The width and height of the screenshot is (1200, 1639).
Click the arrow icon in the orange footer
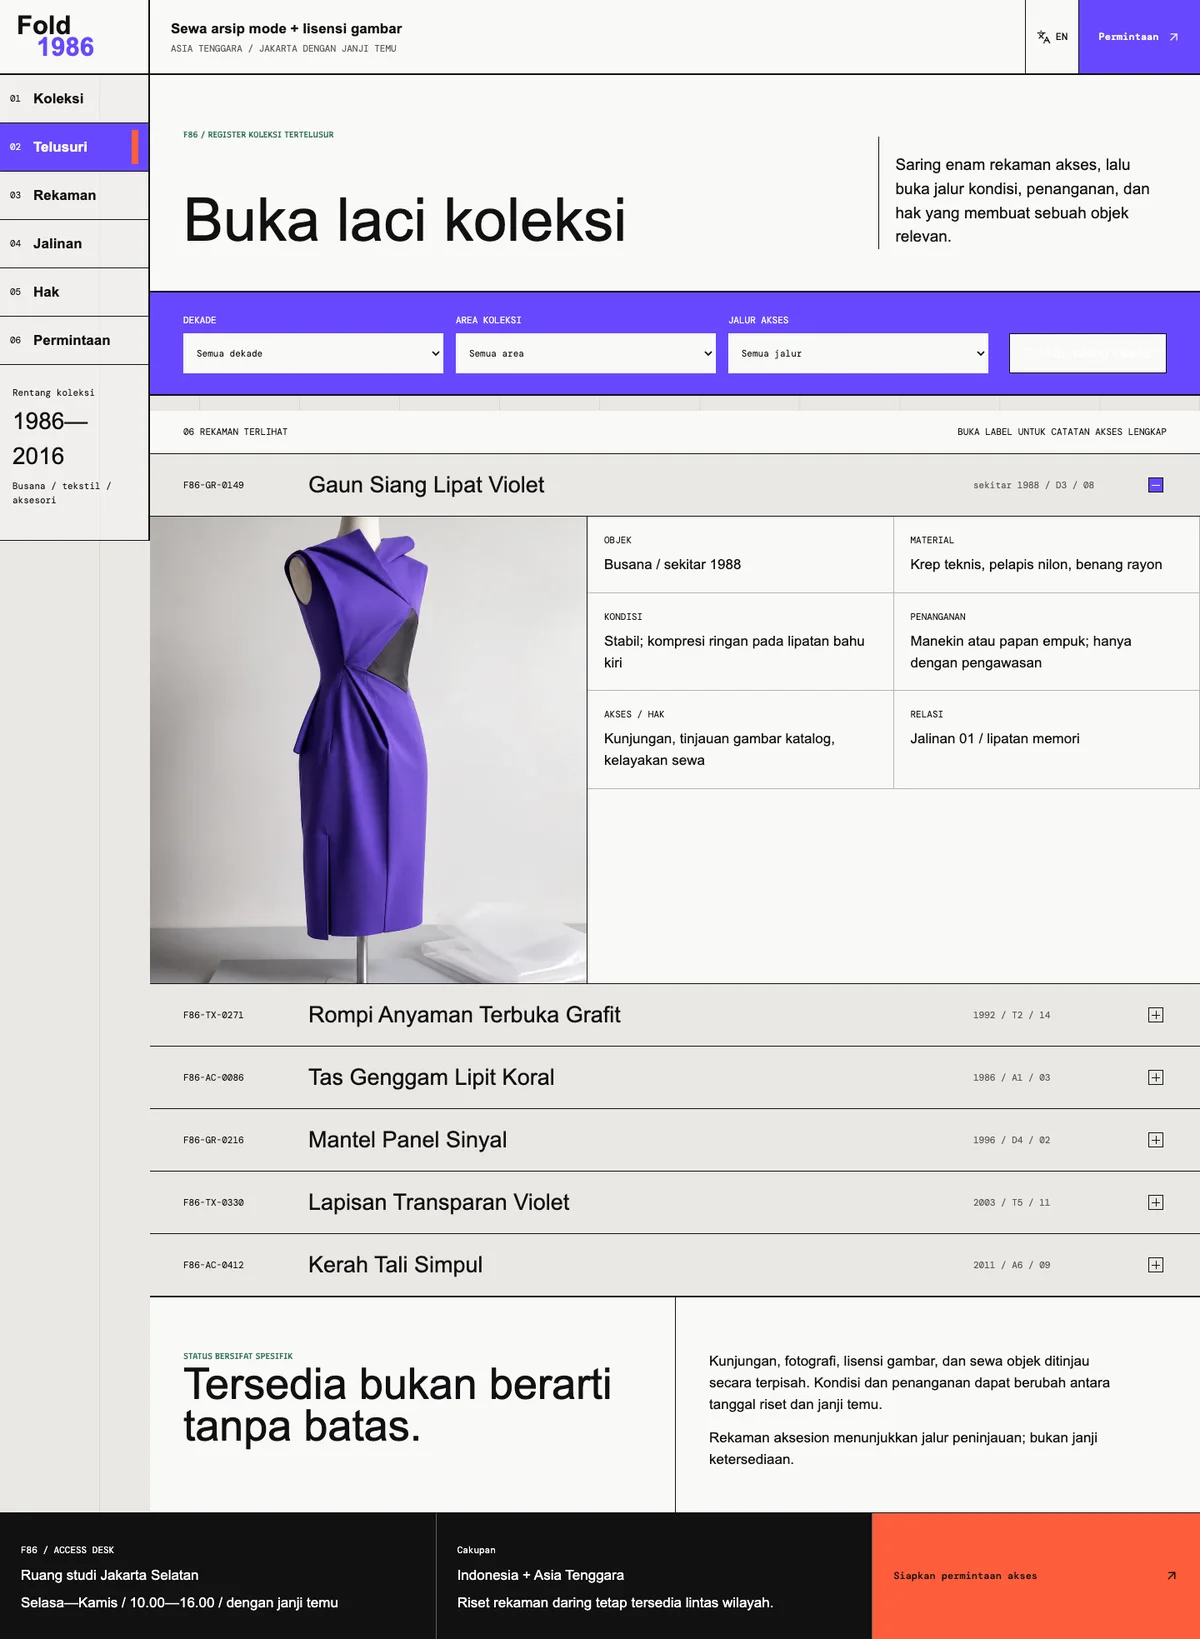(x=1172, y=1576)
